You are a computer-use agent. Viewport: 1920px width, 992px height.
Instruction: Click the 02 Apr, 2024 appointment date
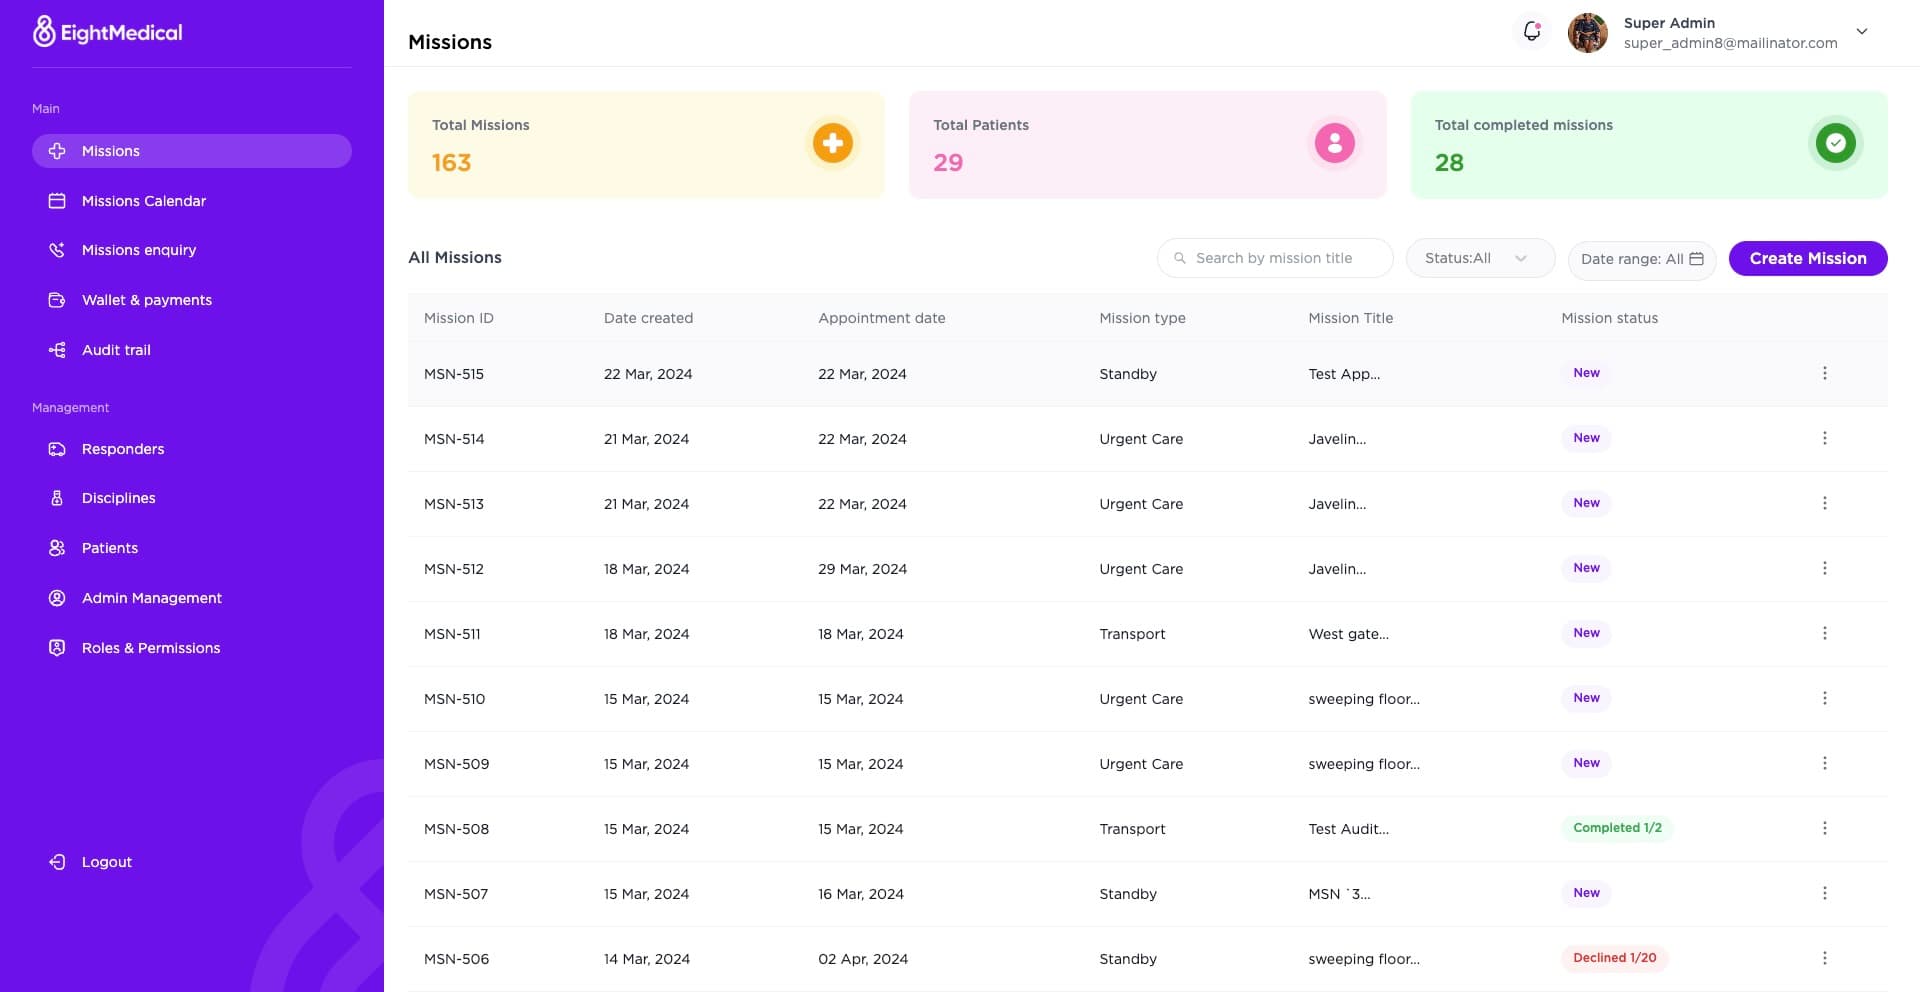point(863,959)
